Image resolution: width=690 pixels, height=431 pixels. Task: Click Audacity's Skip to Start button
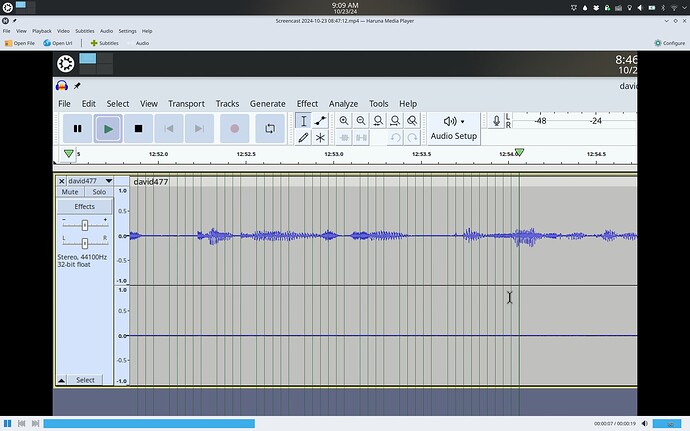tap(169, 129)
